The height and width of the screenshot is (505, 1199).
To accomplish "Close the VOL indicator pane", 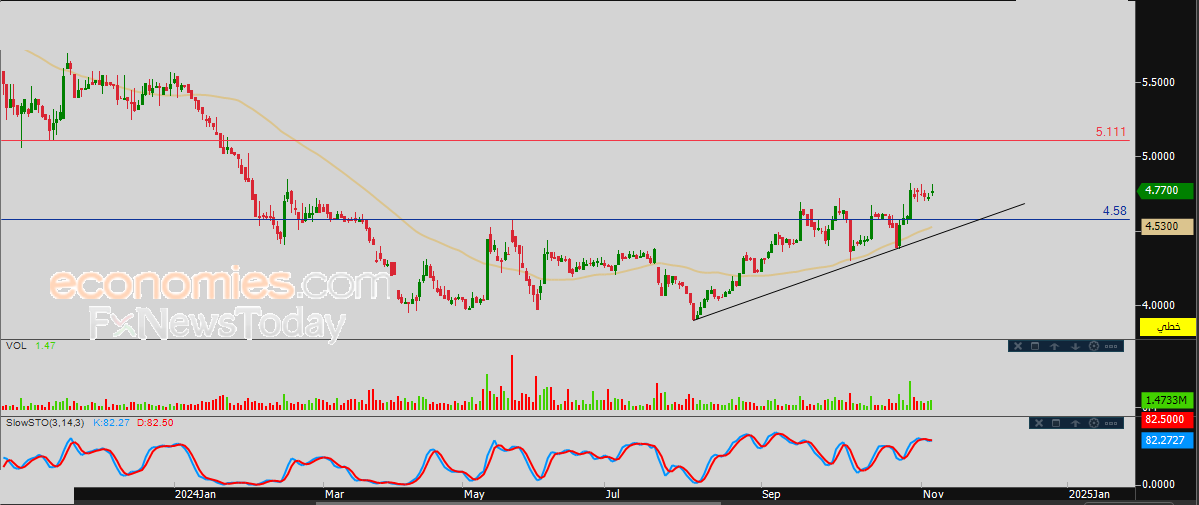I will click(x=1018, y=347).
